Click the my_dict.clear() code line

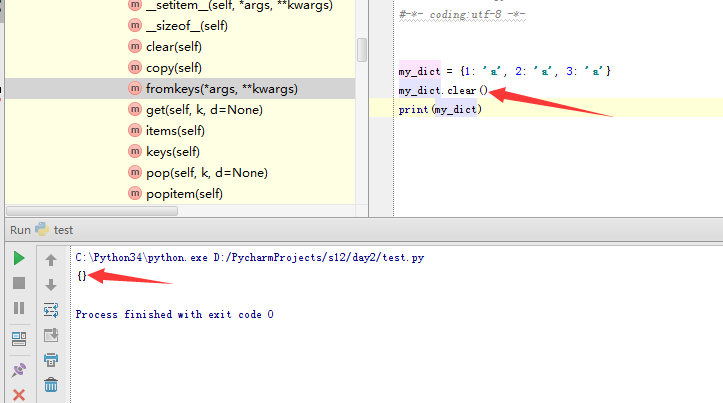pyautogui.click(x=443, y=90)
